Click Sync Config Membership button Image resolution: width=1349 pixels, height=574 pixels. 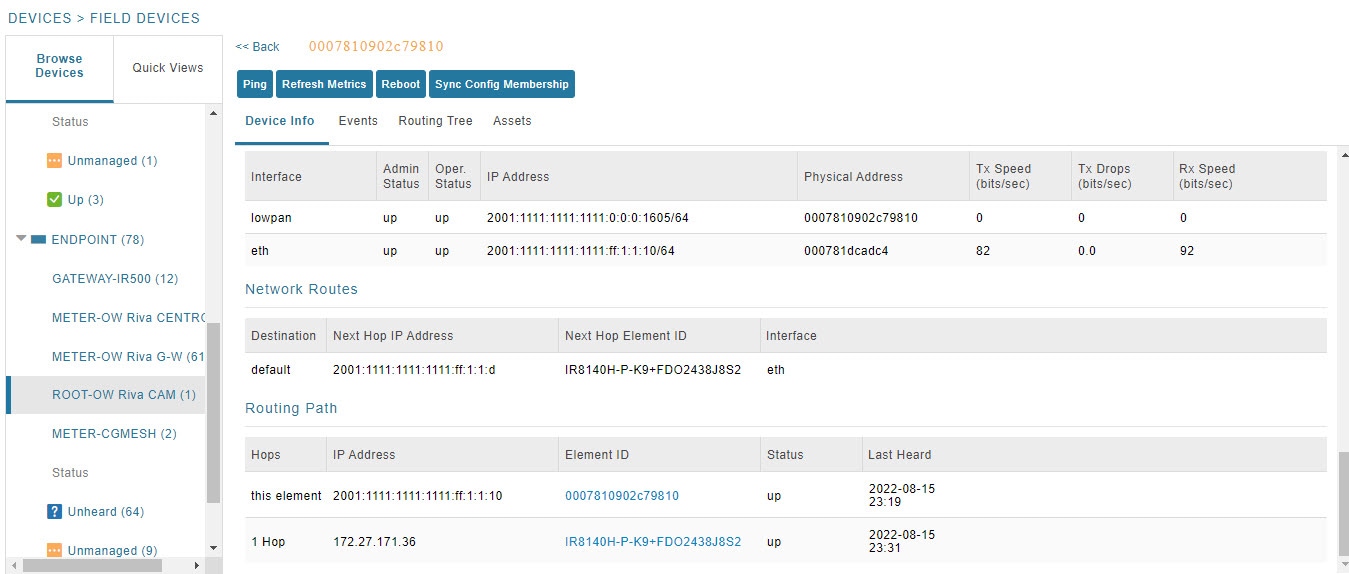502,84
